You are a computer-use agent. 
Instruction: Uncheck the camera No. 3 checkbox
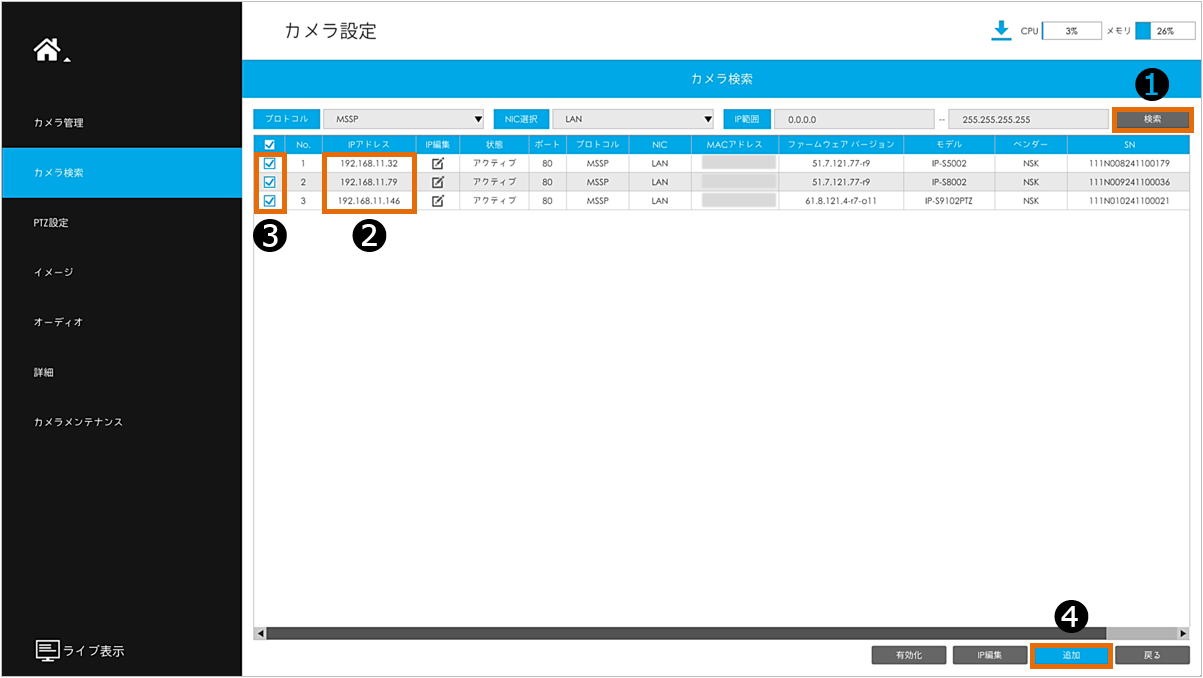click(269, 201)
